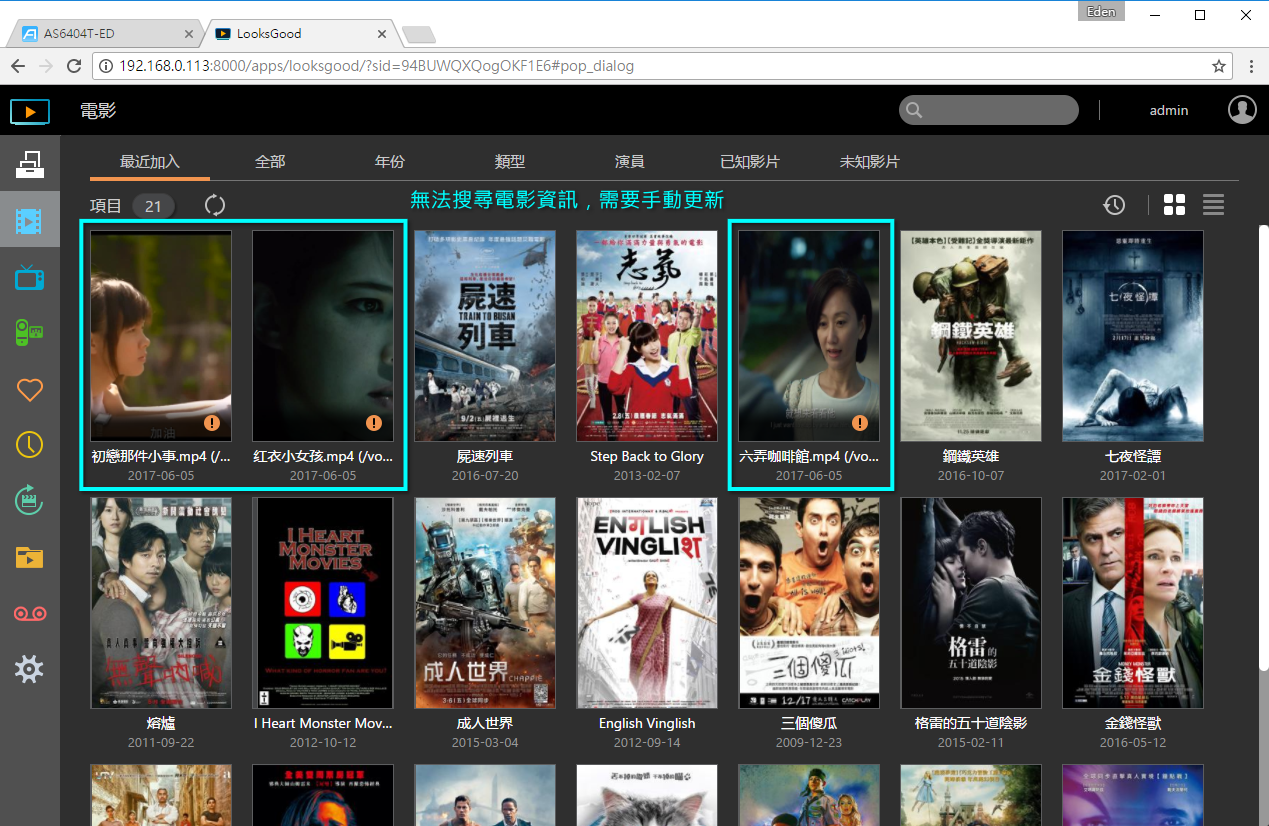Select the 未知影片 tab
The height and width of the screenshot is (826, 1269).
click(x=870, y=162)
